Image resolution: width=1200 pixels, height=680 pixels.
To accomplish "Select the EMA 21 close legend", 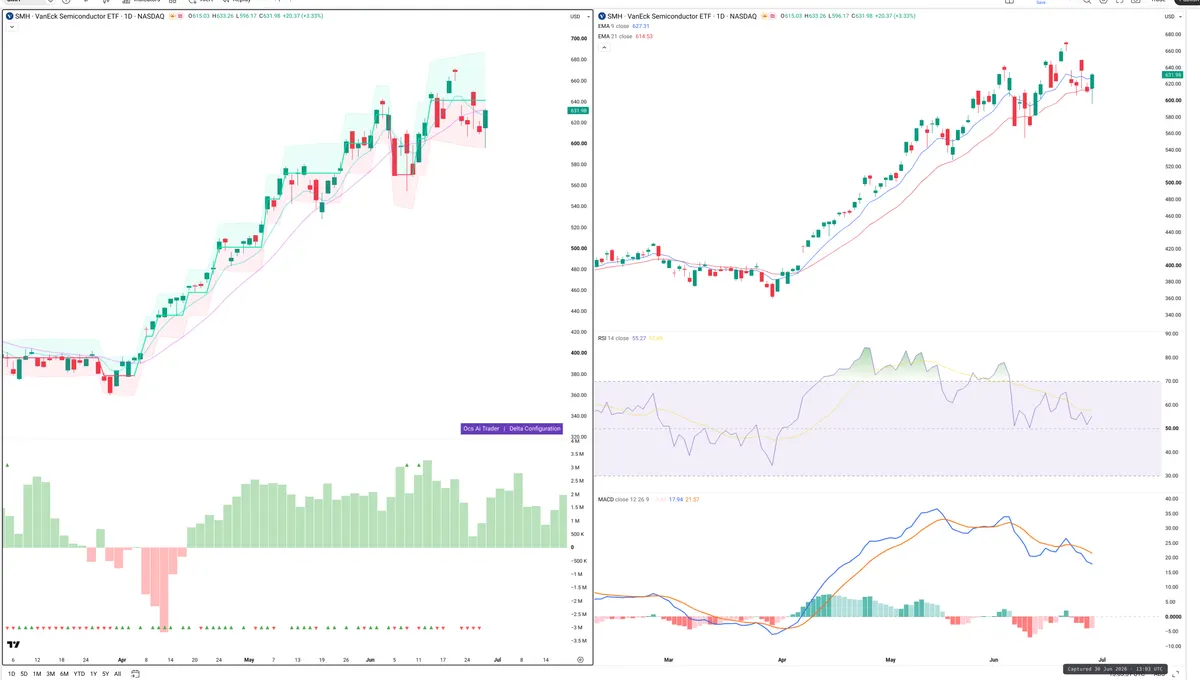I will [614, 36].
